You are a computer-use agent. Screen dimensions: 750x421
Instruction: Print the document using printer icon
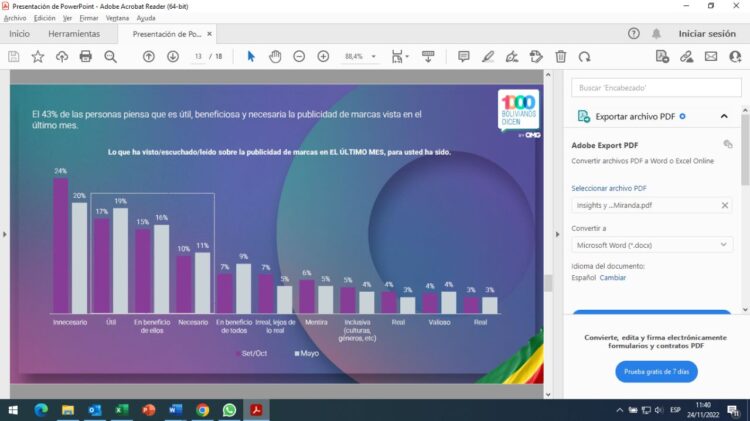86,56
